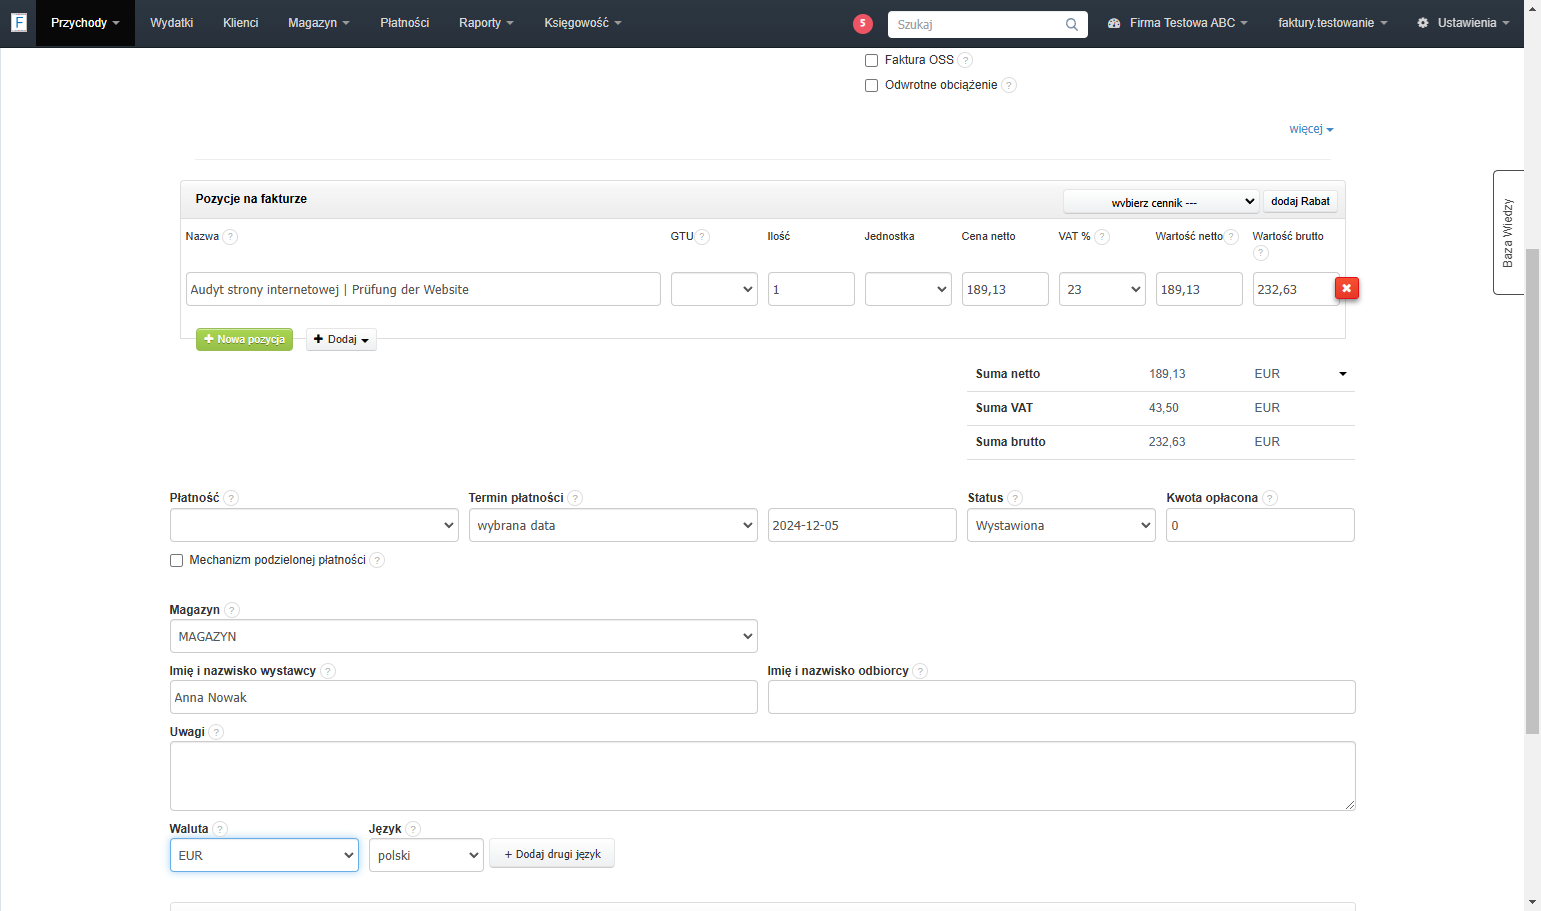Click into the Uwagi text area
Image resolution: width=1541 pixels, height=911 pixels.
click(x=762, y=776)
